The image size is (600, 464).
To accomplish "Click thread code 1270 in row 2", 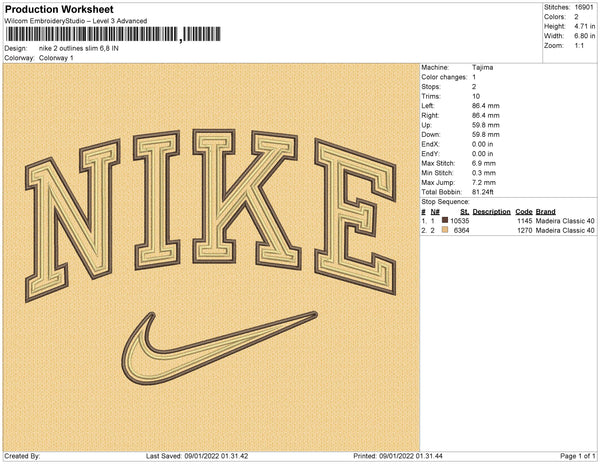I will [525, 230].
